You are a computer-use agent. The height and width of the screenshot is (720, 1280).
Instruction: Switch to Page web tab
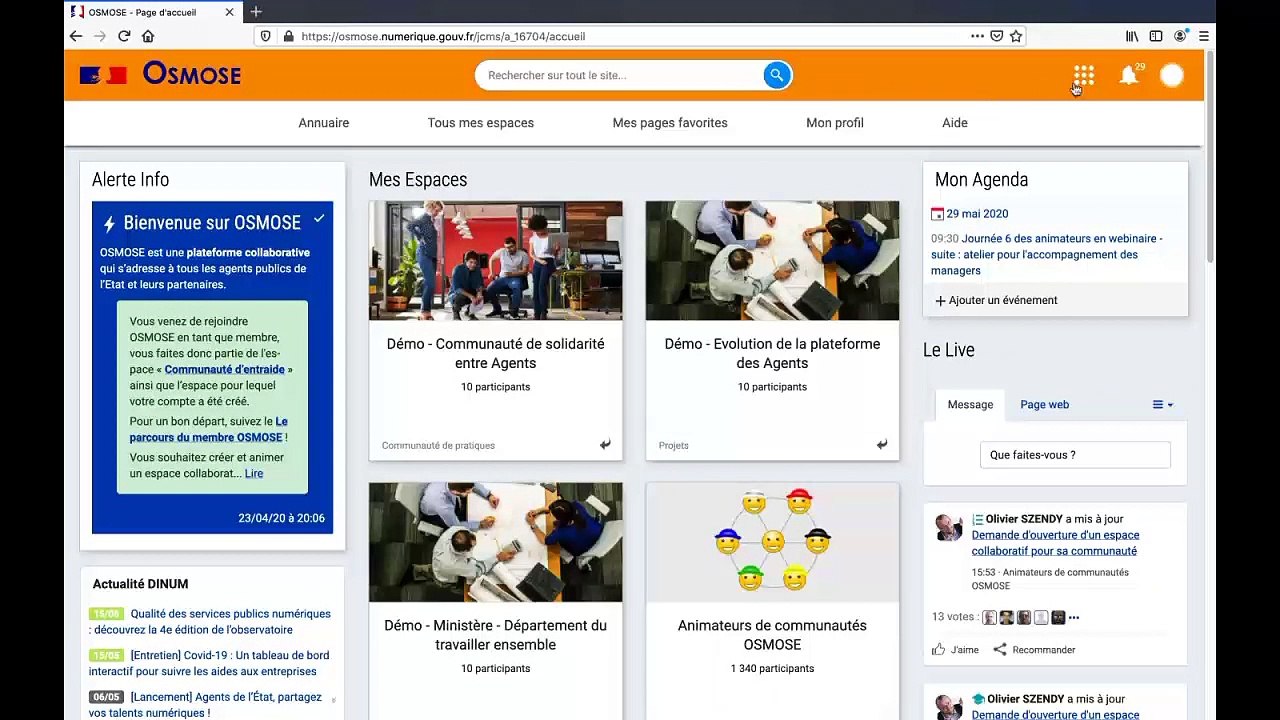1044,405
